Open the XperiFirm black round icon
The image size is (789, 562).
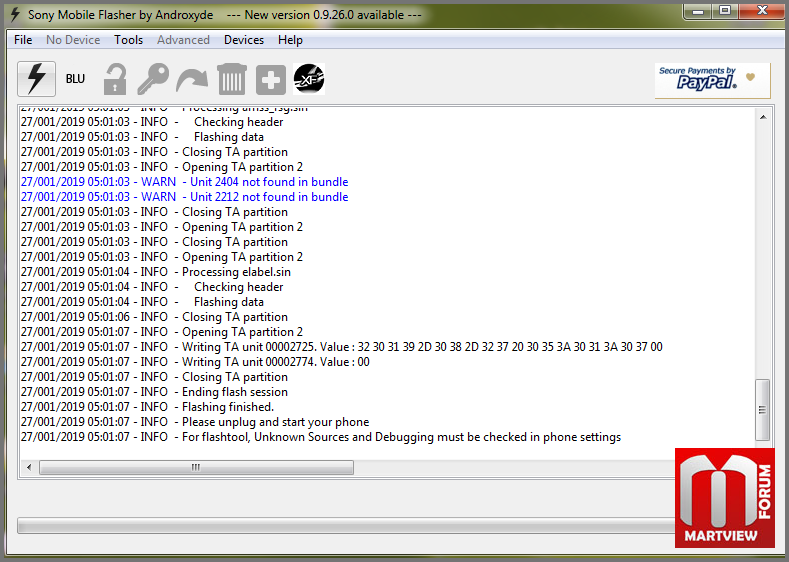(309, 79)
